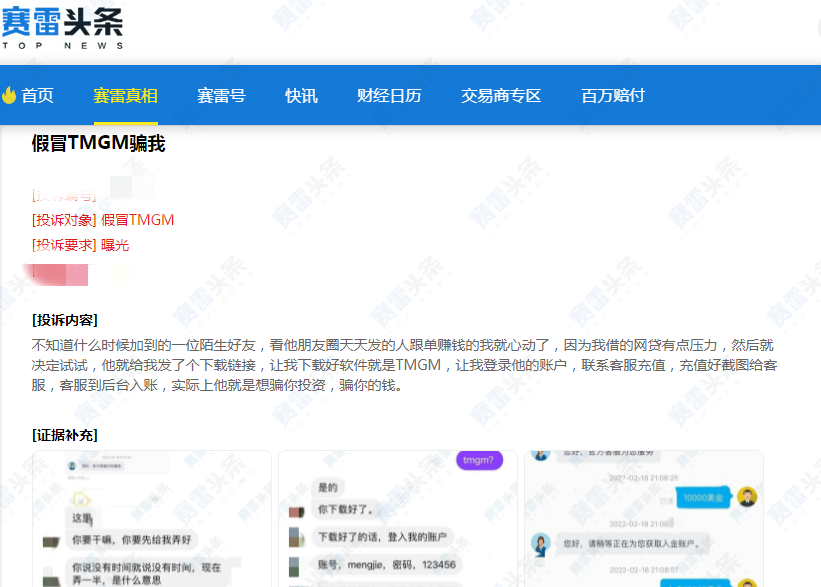Open the 快讯 news flash tab

pyautogui.click(x=301, y=96)
